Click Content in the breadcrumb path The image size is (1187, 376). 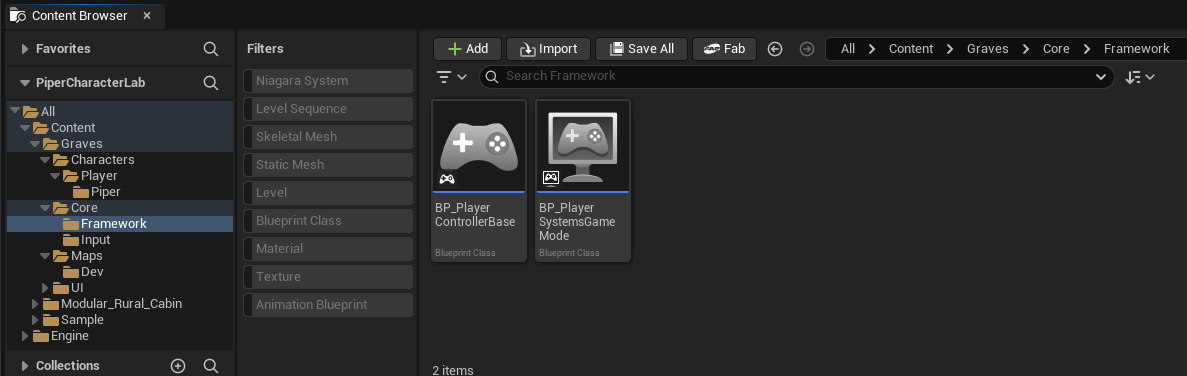tap(911, 49)
